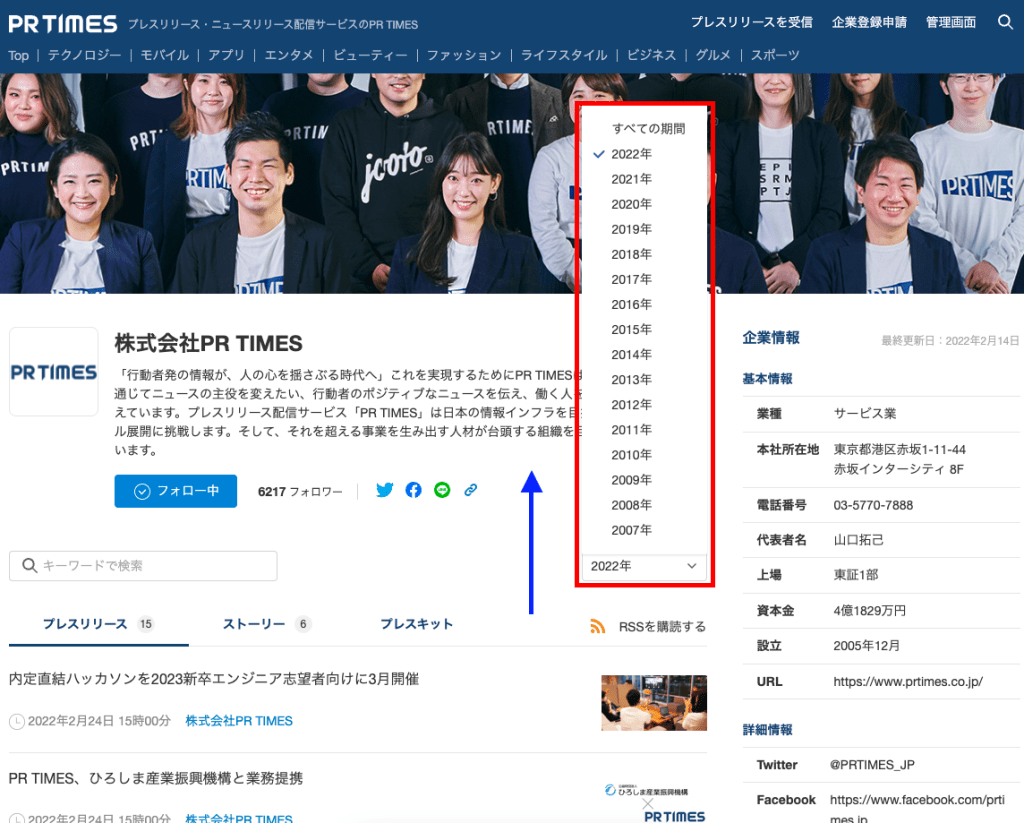Screen dimensions: 1024x823
Task: Share company page on Facebook icon
Action: [413, 490]
